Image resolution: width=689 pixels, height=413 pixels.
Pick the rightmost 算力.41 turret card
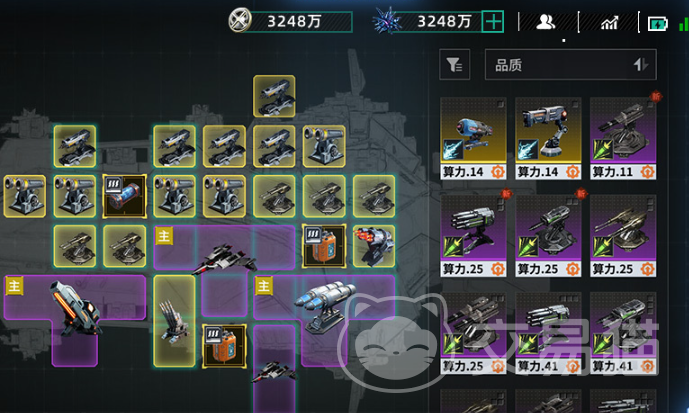tap(623, 333)
